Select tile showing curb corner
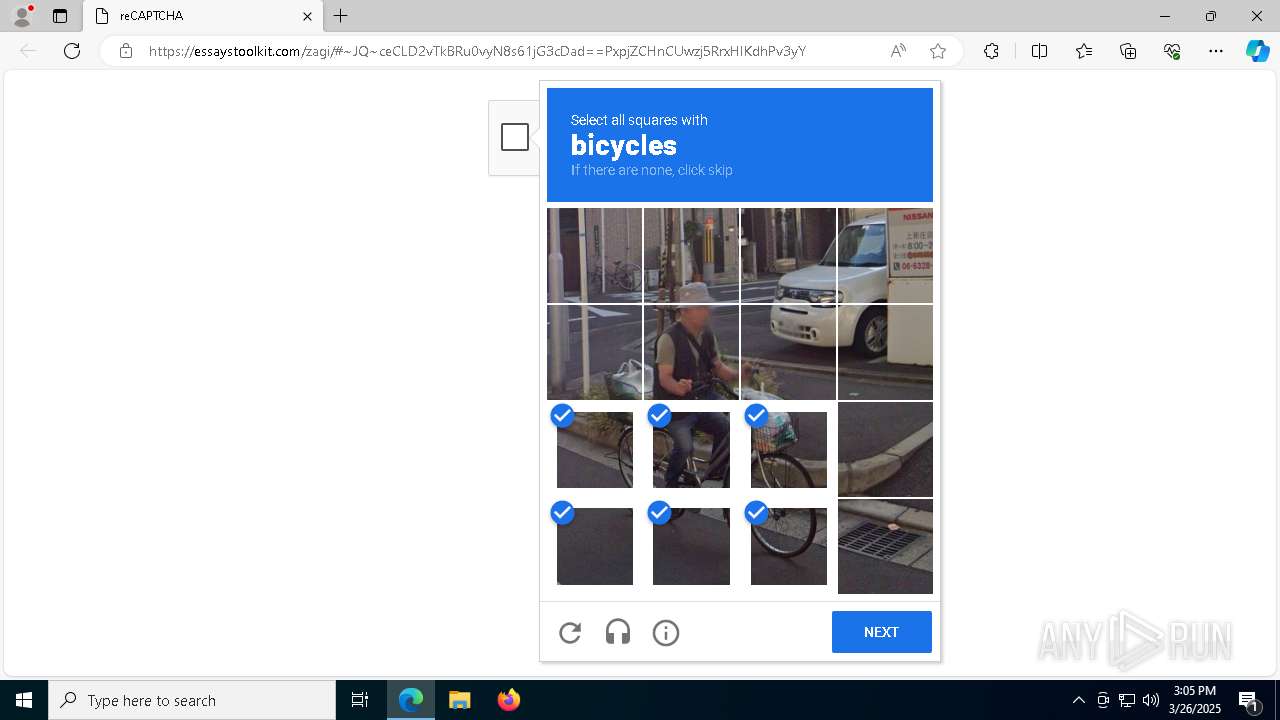 point(885,449)
